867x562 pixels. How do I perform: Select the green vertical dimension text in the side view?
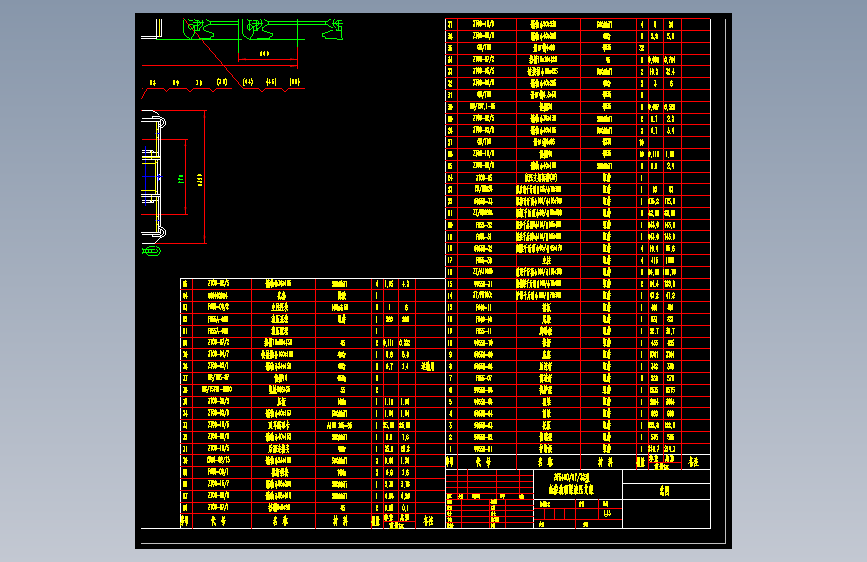pos(181,179)
